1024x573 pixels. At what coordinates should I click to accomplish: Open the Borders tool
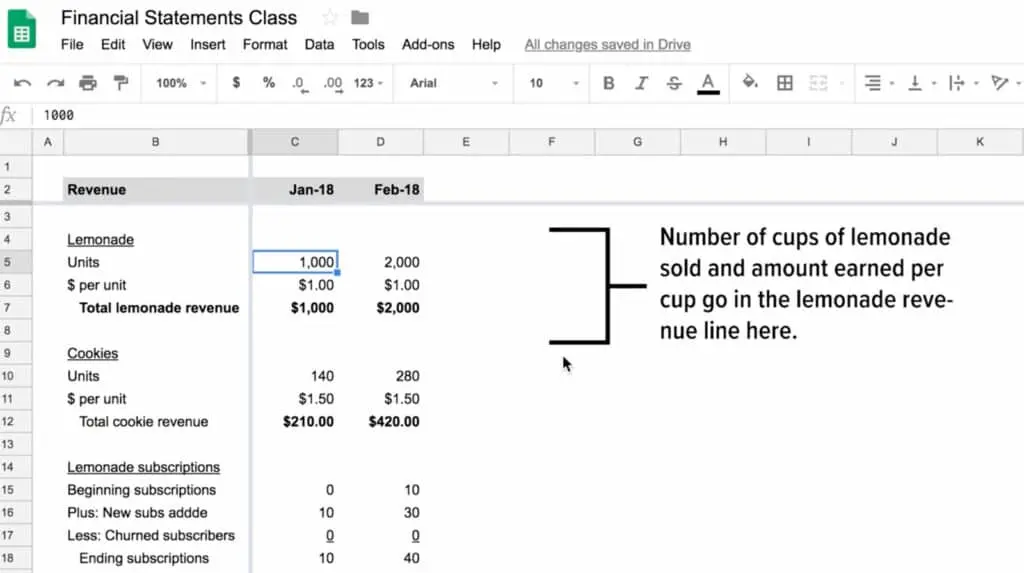coord(784,83)
